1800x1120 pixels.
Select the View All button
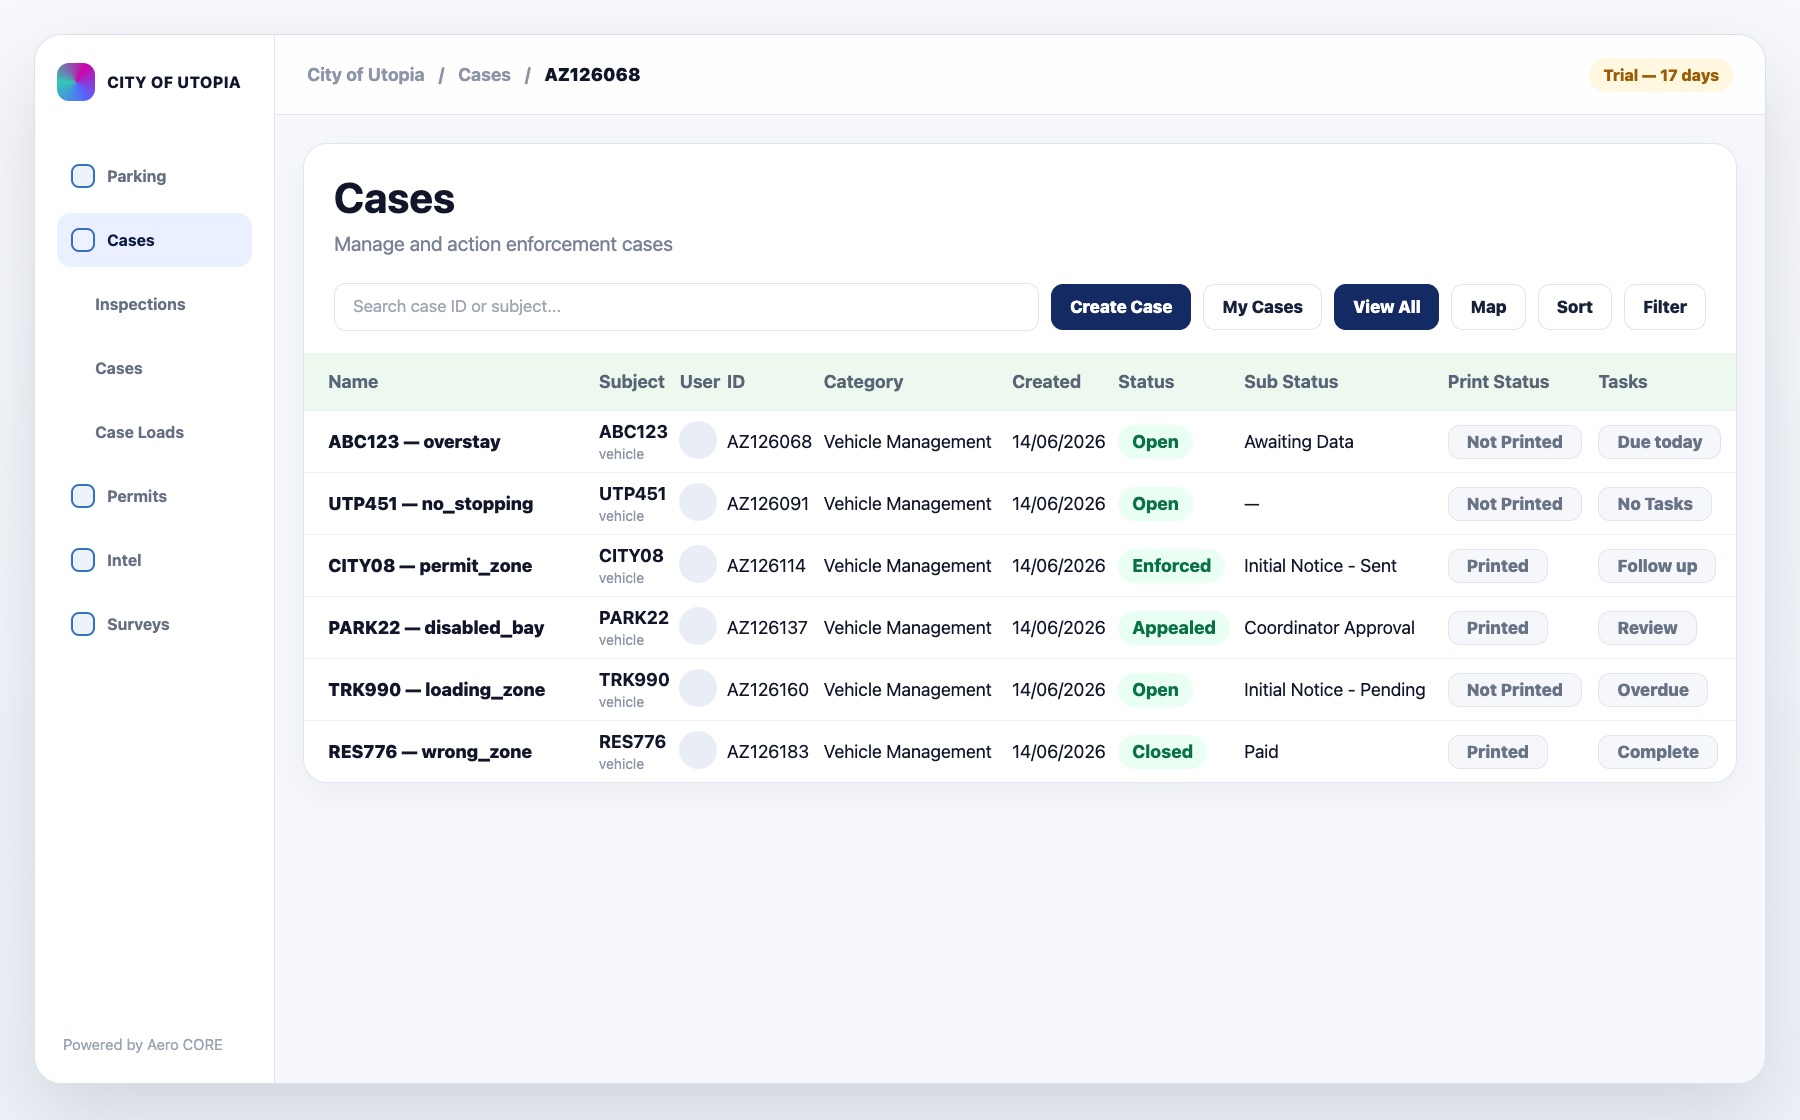1386,307
